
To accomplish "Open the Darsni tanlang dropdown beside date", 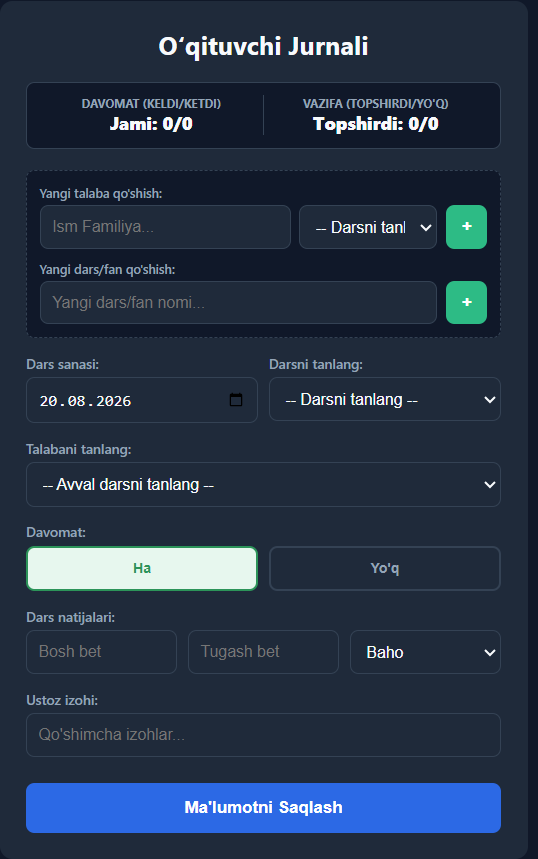I will (x=385, y=399).
